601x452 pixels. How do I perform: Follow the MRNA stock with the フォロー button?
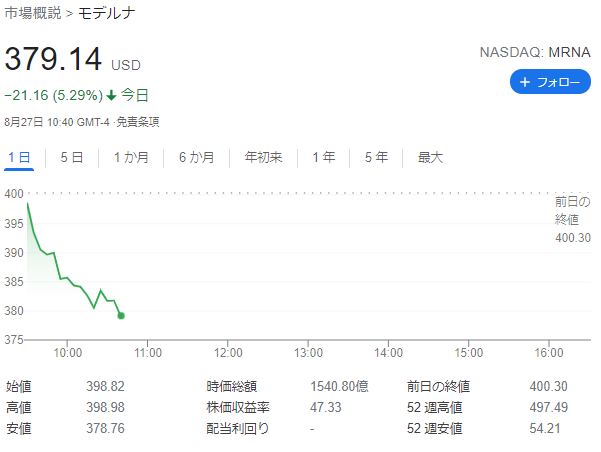coord(550,82)
